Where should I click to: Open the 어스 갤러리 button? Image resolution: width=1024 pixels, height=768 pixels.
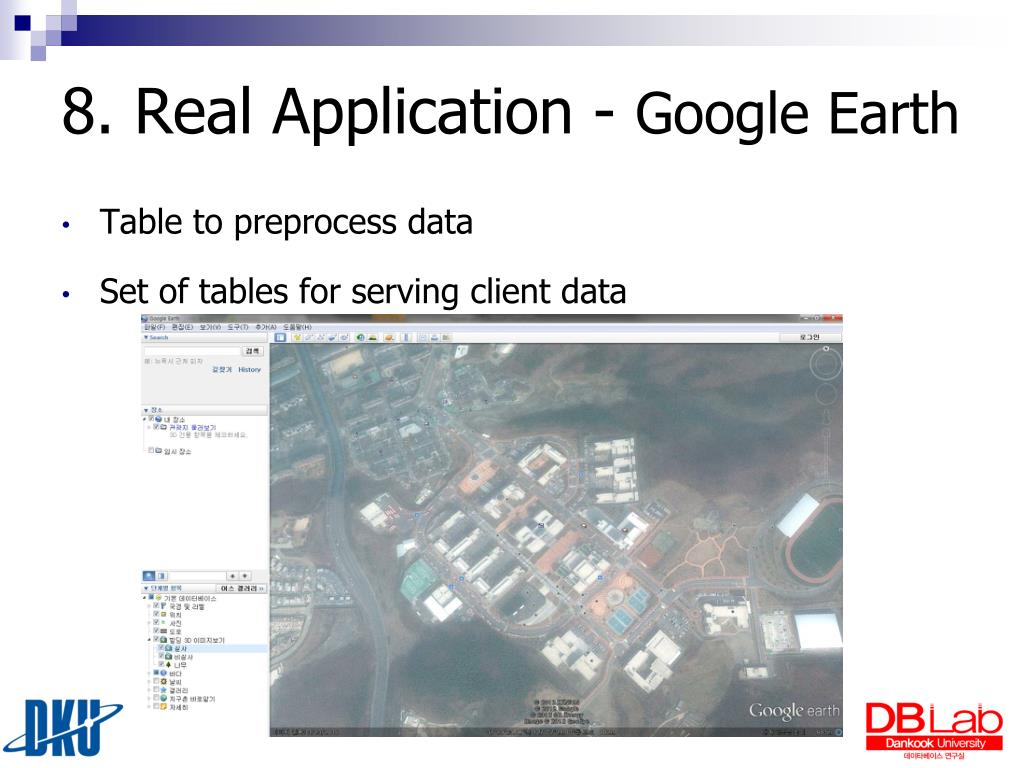pos(242,588)
